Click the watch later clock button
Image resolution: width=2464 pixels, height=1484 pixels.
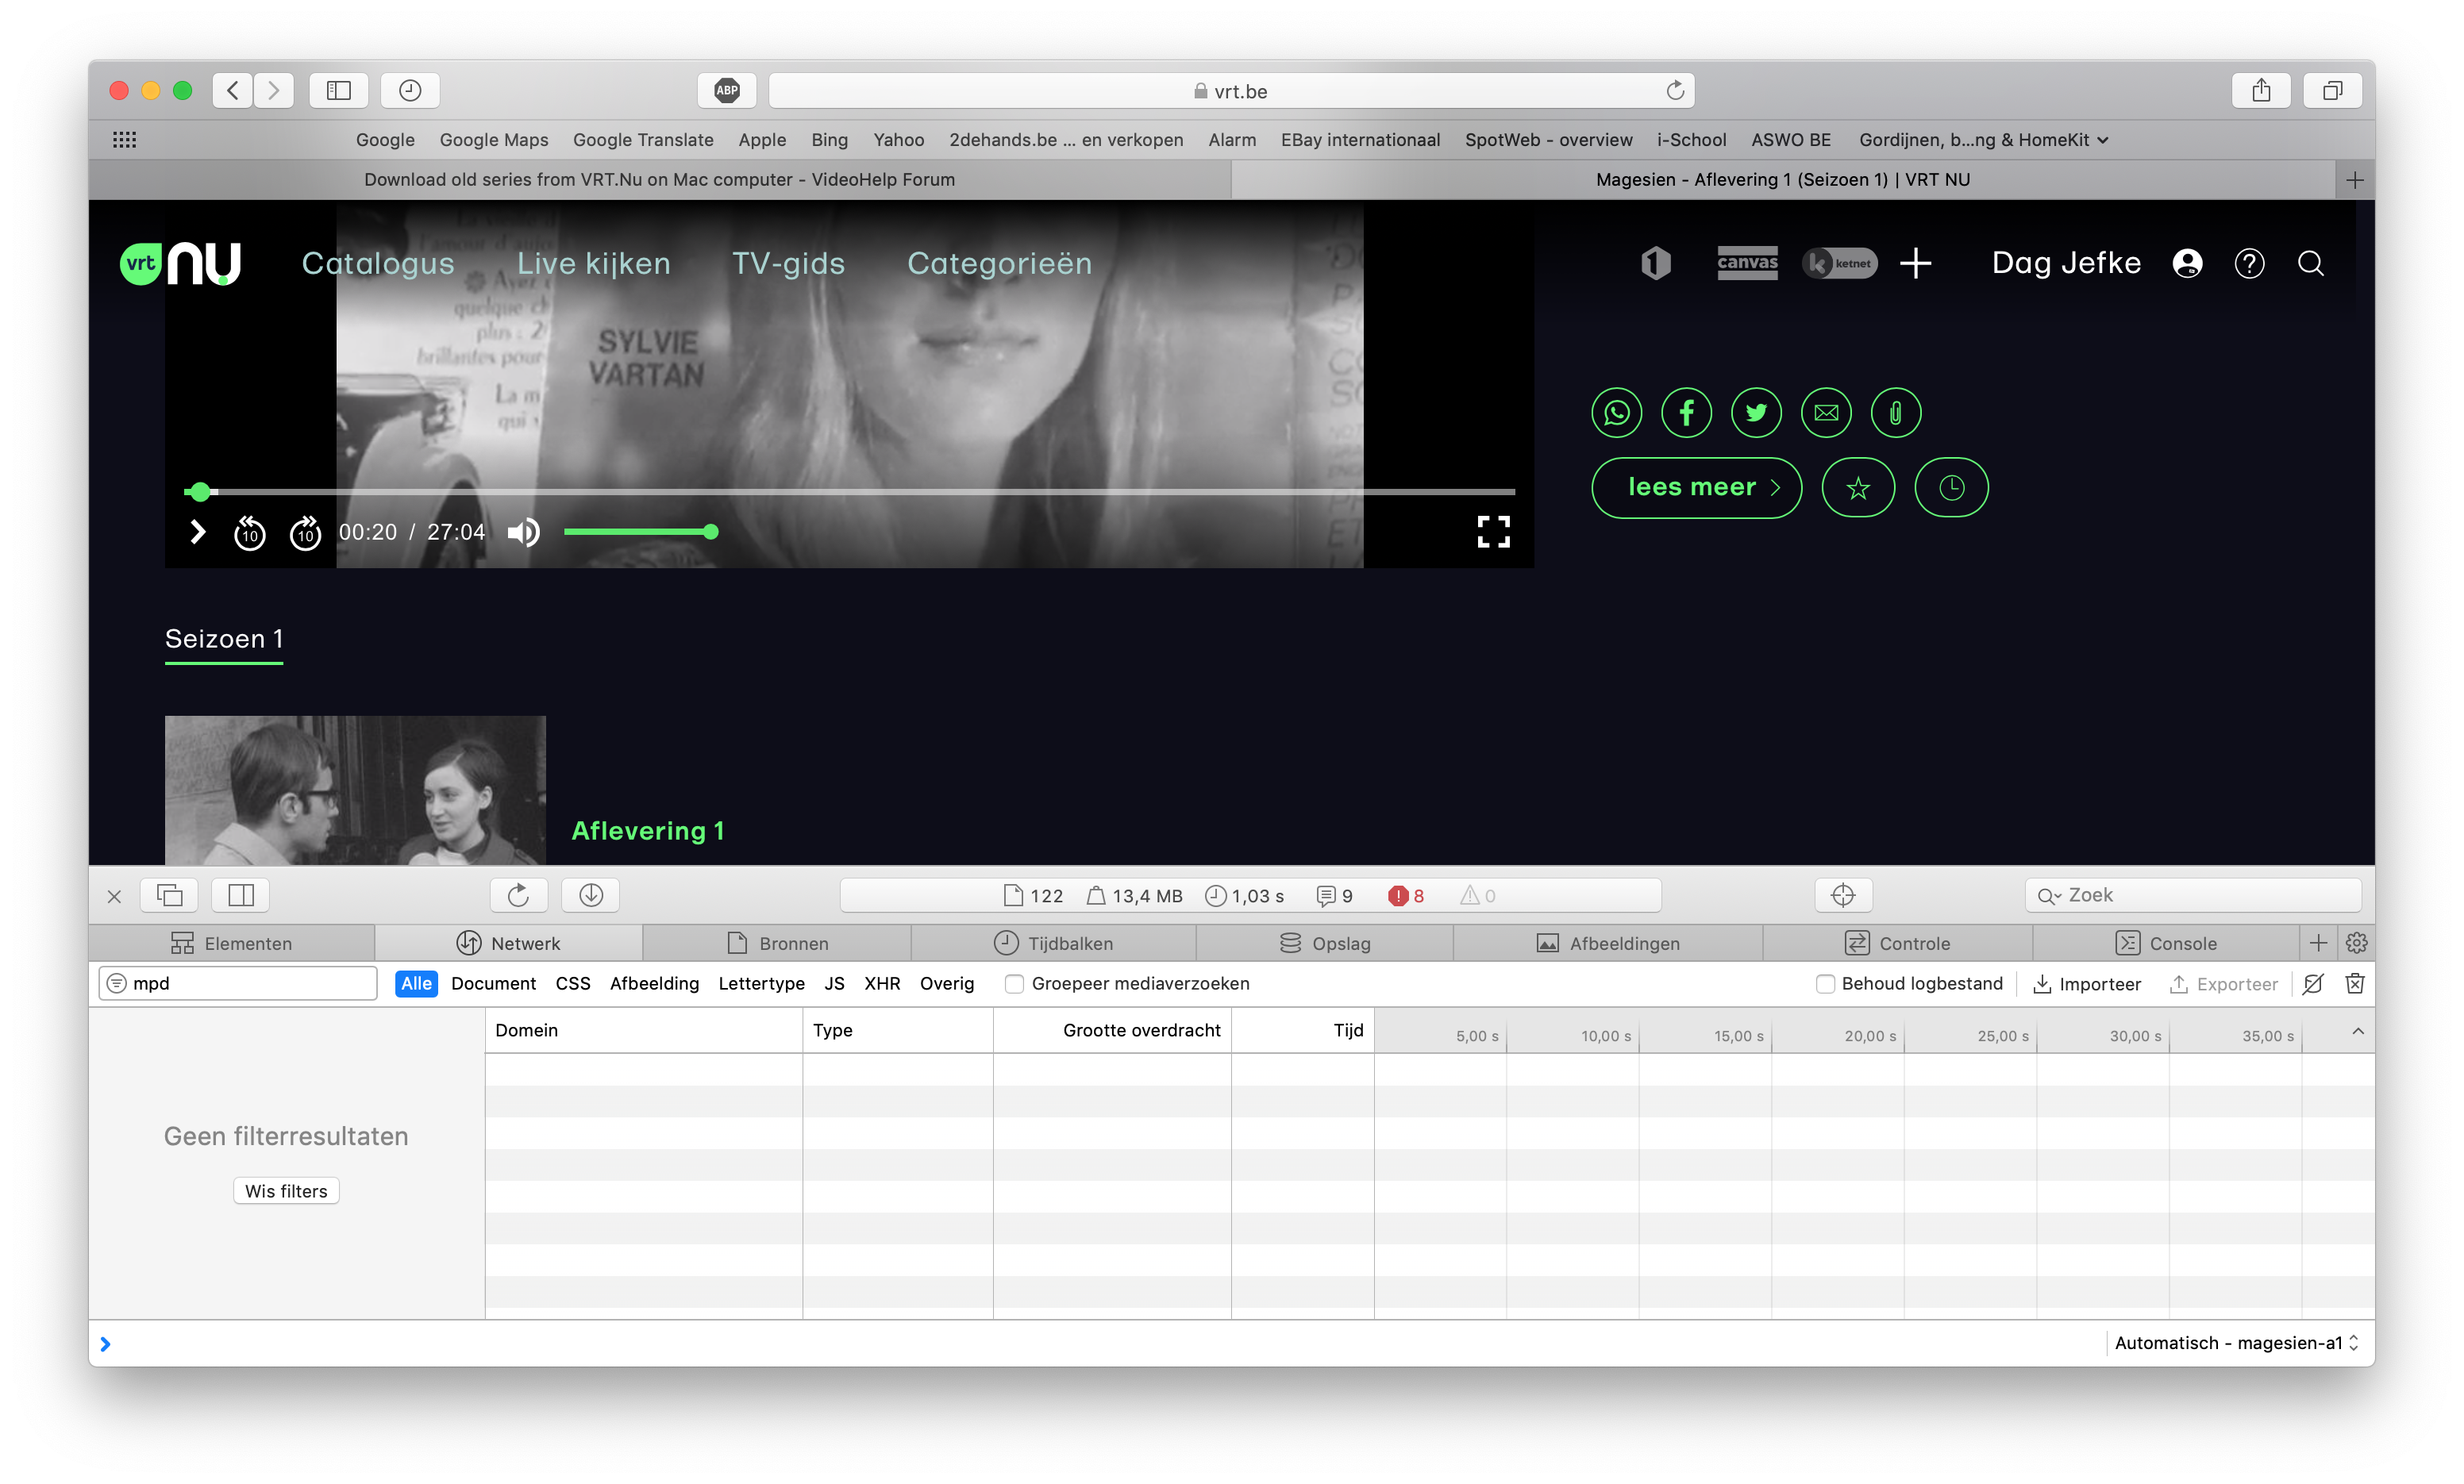[x=1951, y=488]
